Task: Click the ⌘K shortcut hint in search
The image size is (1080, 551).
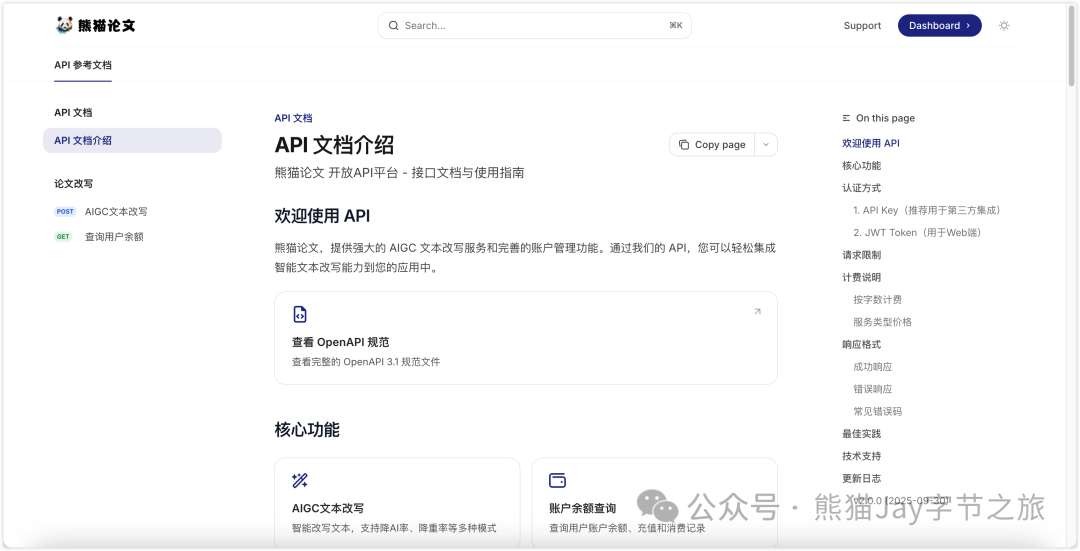Action: pyautogui.click(x=676, y=25)
